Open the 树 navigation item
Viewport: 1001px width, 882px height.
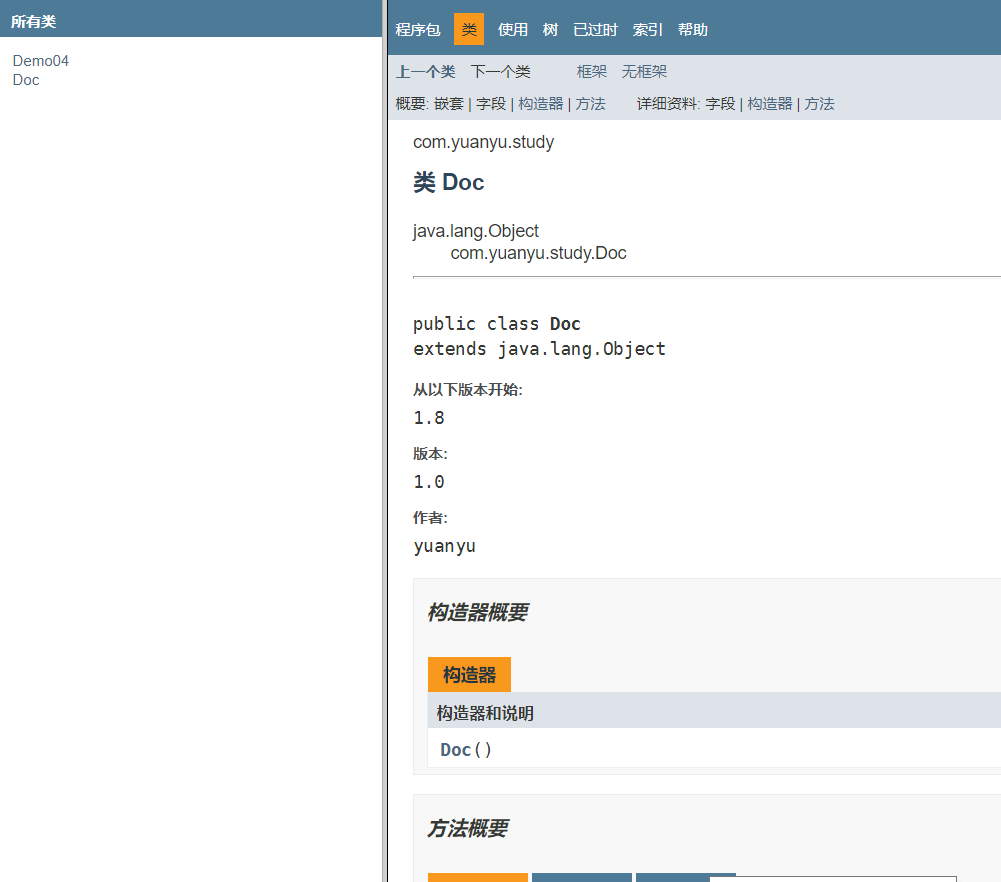click(550, 29)
